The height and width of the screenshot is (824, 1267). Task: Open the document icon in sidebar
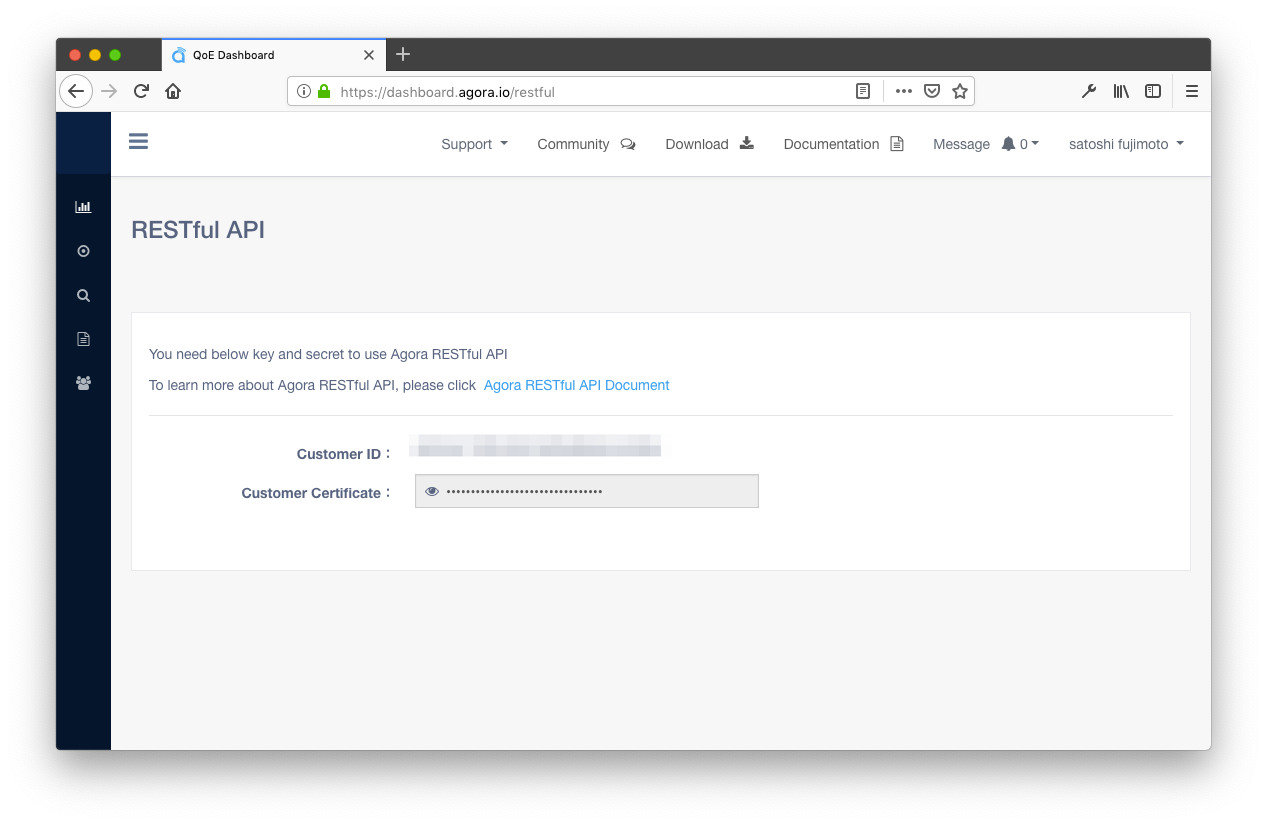[83, 339]
